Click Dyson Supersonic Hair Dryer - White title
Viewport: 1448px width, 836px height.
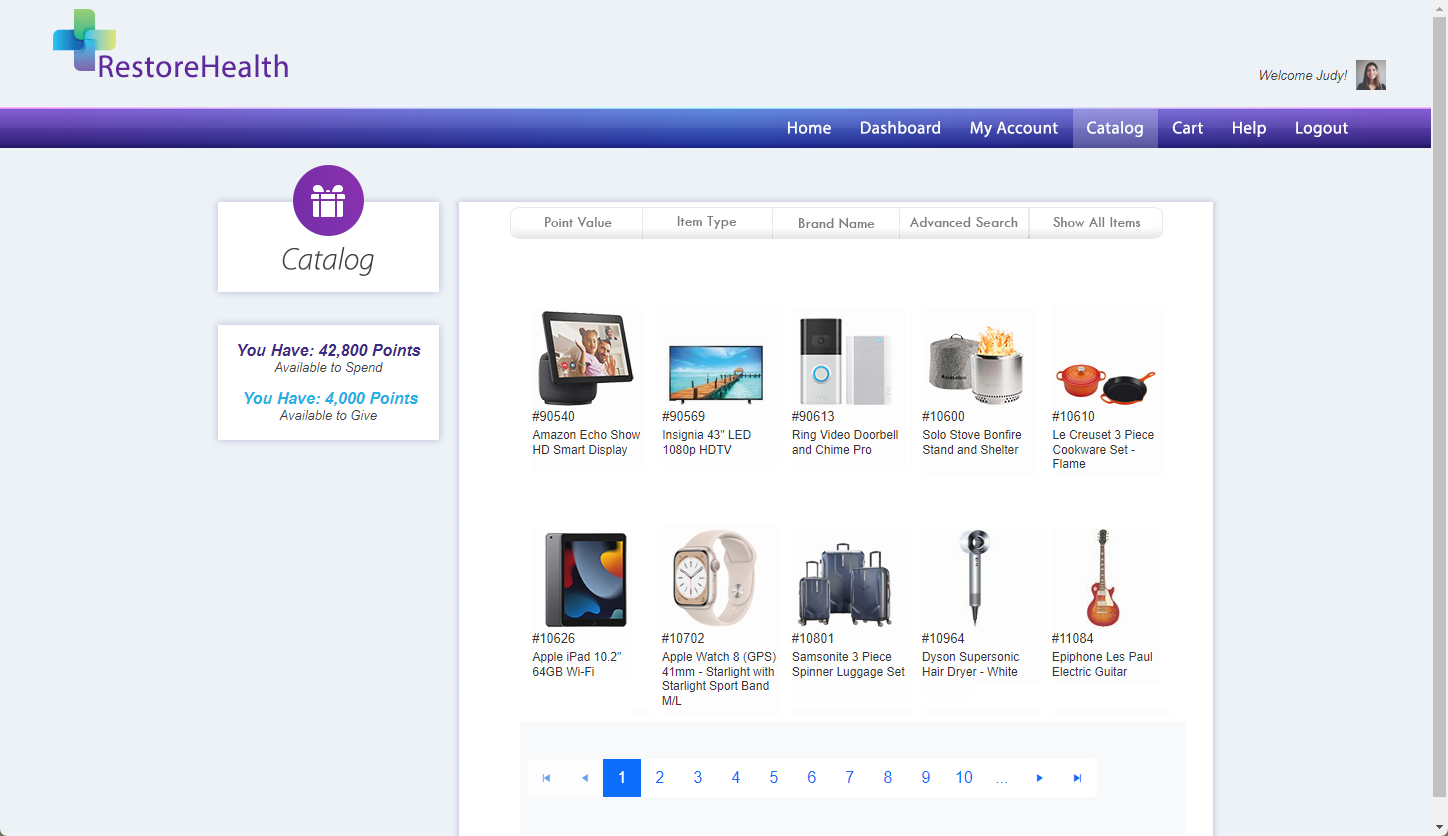click(x=971, y=665)
